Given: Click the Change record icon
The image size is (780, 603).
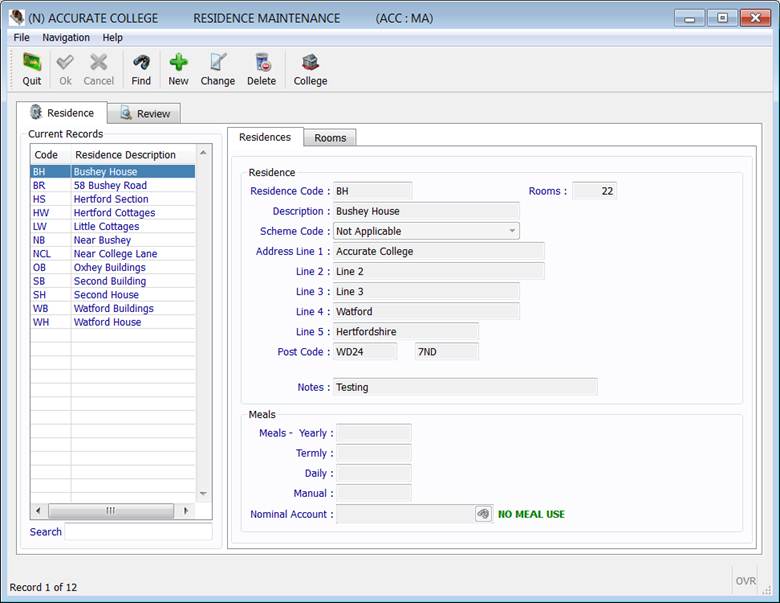Looking at the screenshot, I should coord(217,69).
